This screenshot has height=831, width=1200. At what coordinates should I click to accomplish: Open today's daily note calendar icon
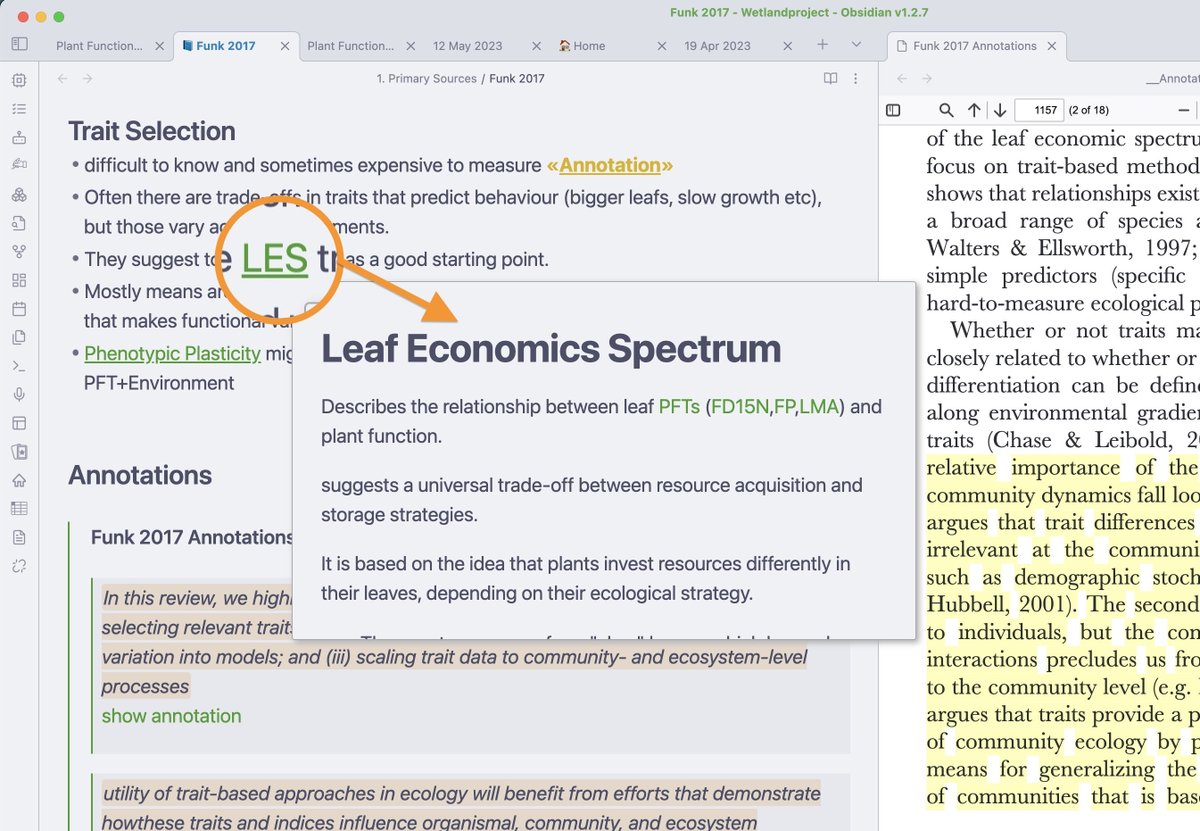tap(19, 309)
